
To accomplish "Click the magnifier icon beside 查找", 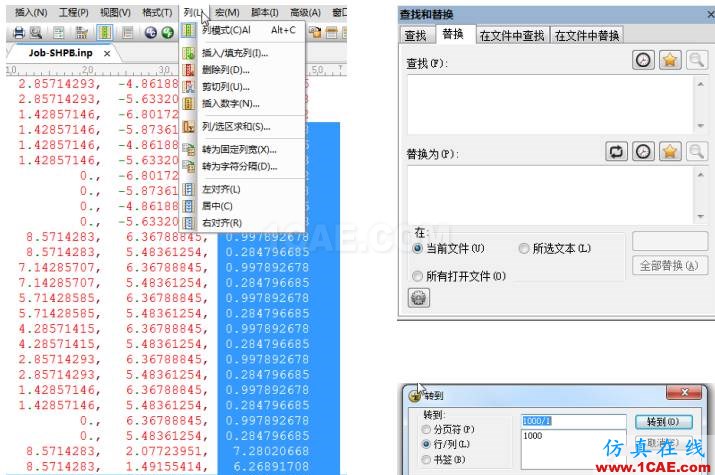I will [x=696, y=60].
